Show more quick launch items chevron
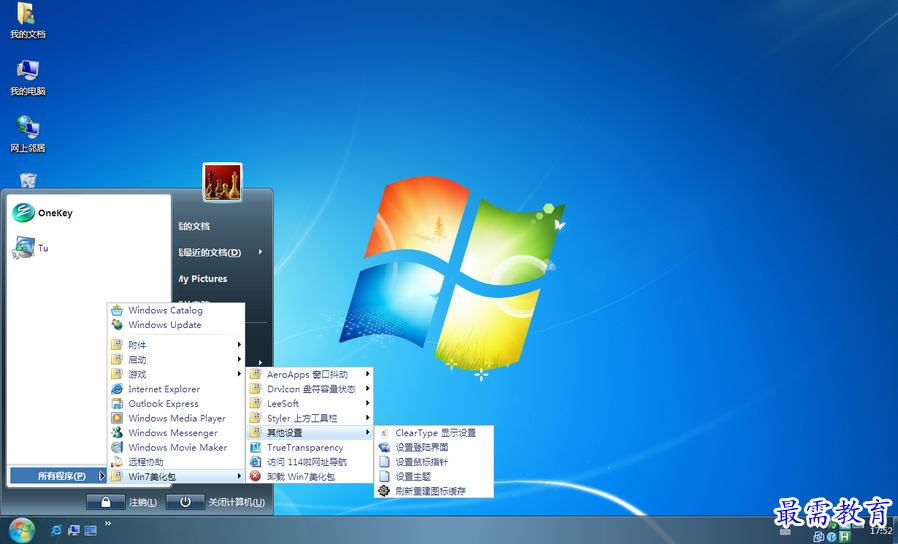Image resolution: width=898 pixels, height=544 pixels. pyautogui.click(x=108, y=523)
